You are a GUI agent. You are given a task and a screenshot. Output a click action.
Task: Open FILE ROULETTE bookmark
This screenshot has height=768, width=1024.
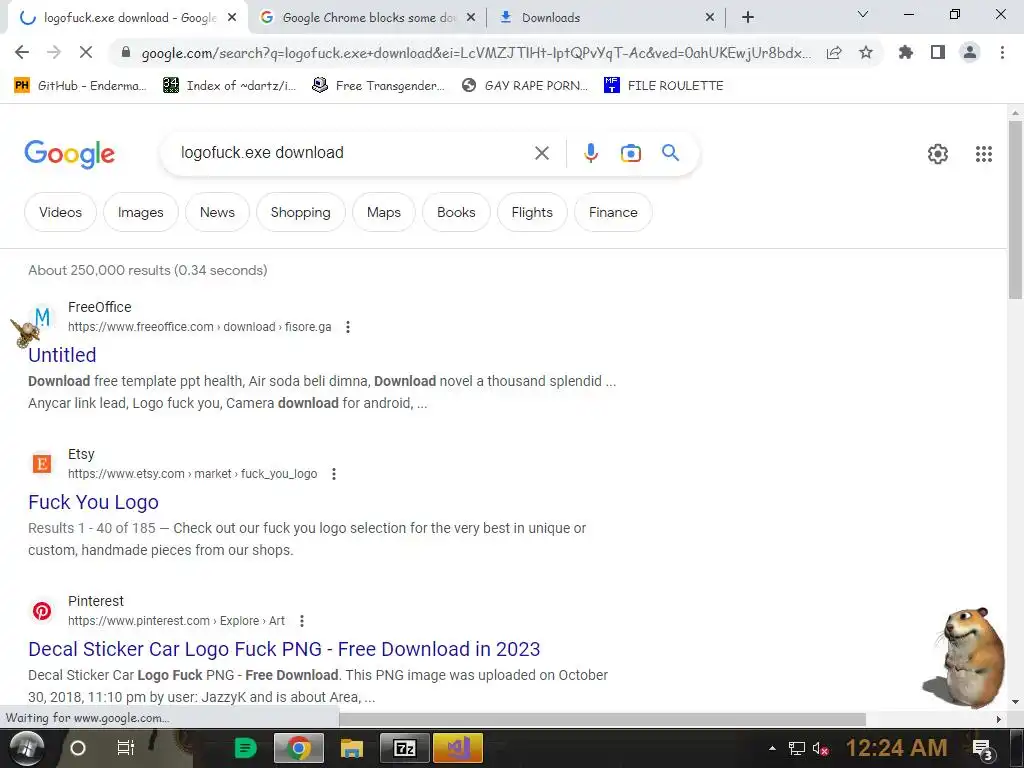(664, 86)
